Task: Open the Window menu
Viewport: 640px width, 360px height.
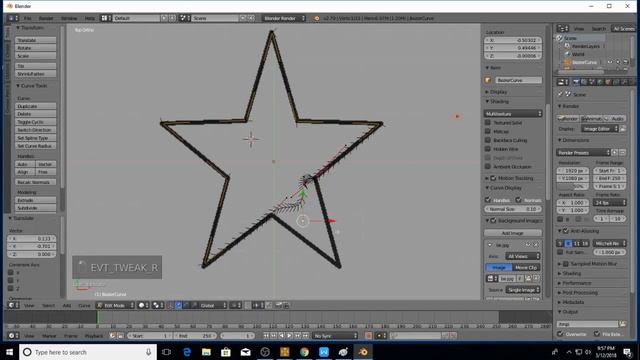Action: tap(69, 18)
